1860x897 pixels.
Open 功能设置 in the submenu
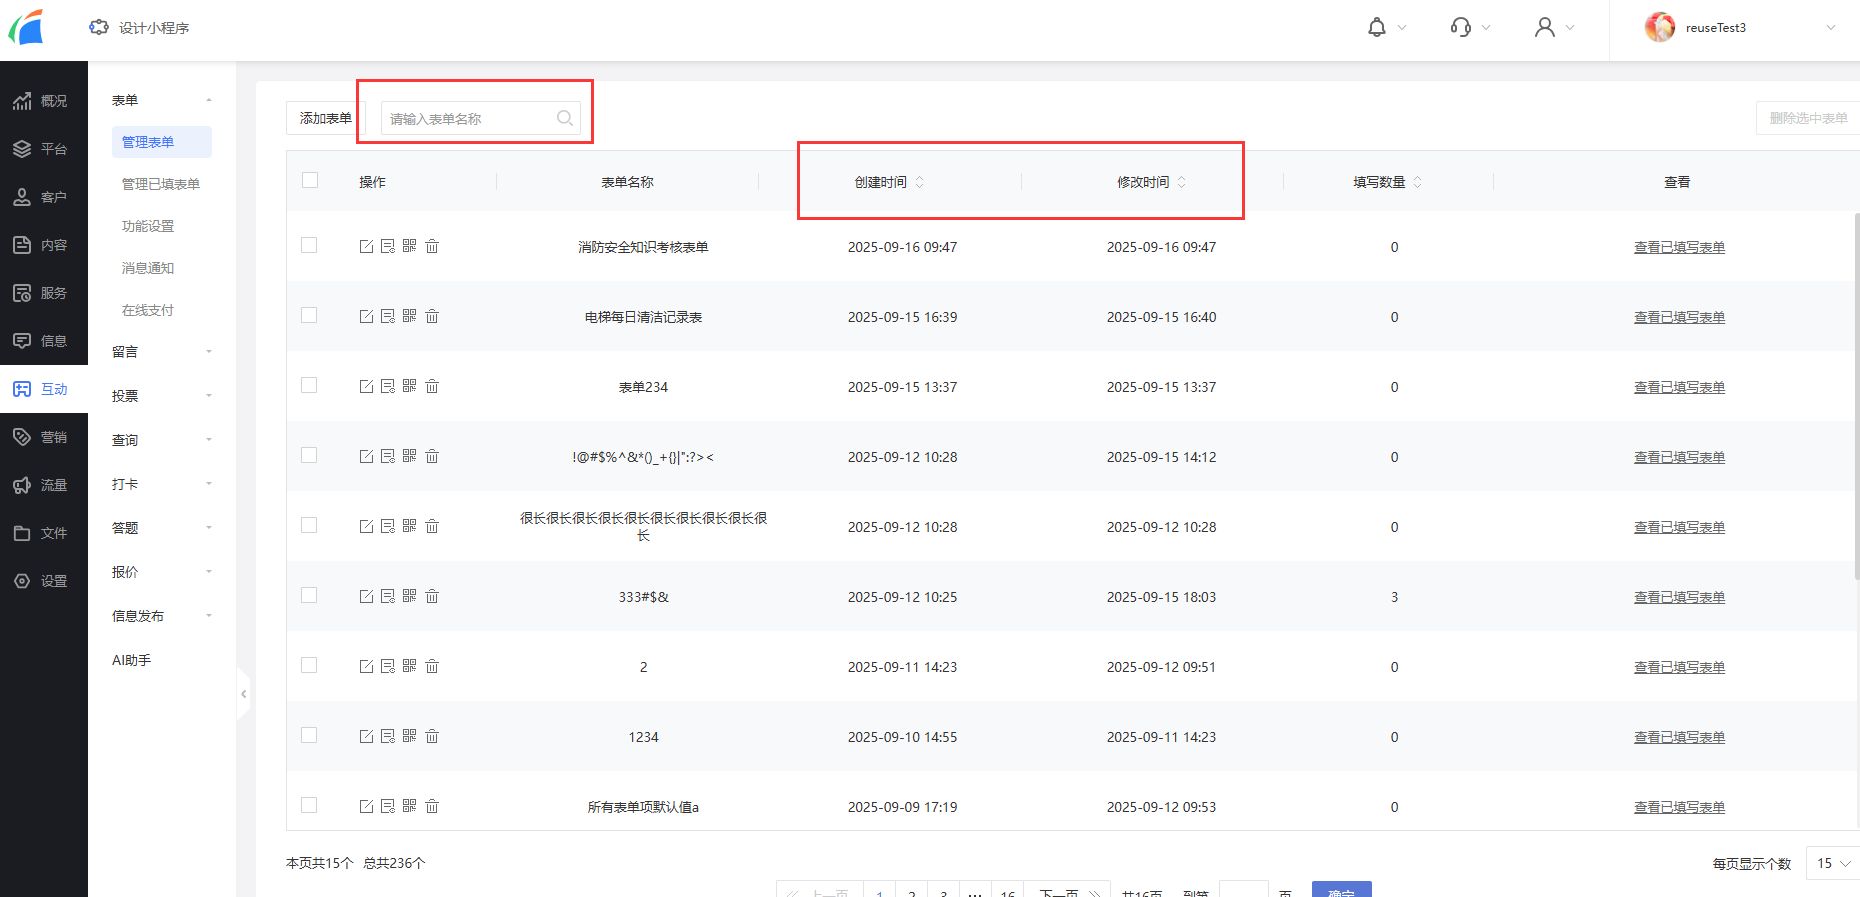[148, 226]
